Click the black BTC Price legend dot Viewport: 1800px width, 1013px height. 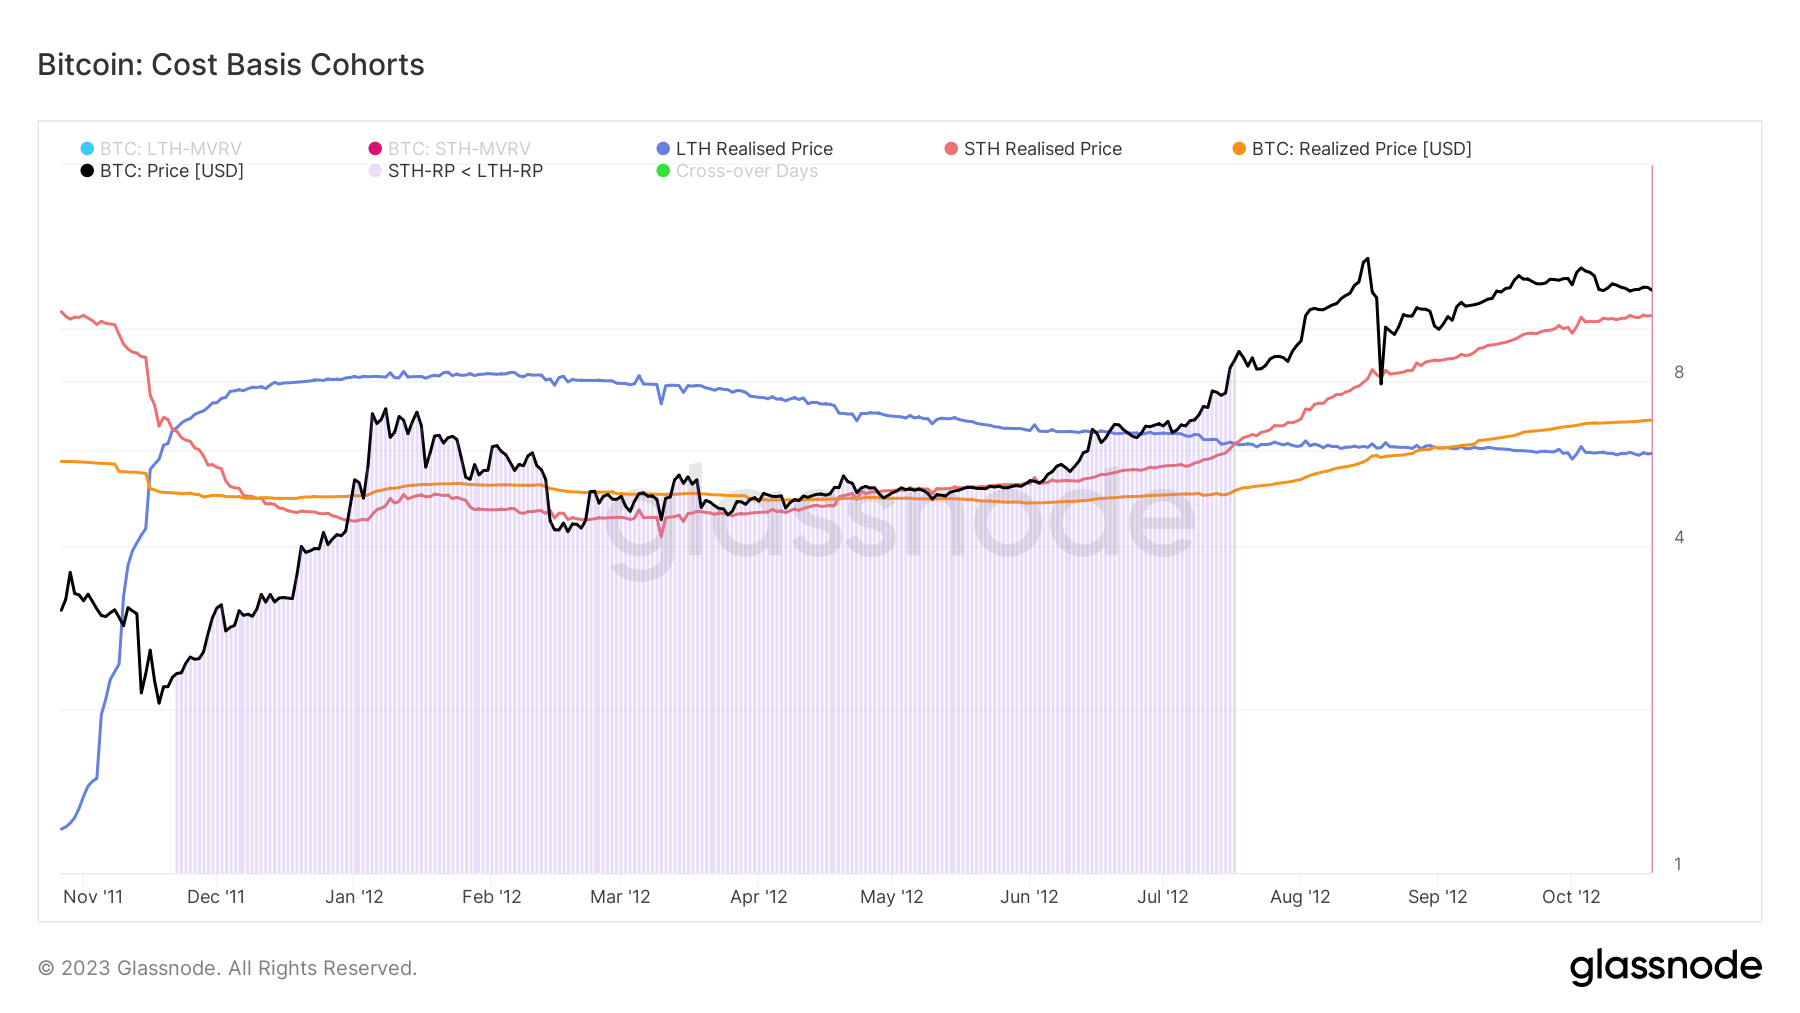[87, 171]
